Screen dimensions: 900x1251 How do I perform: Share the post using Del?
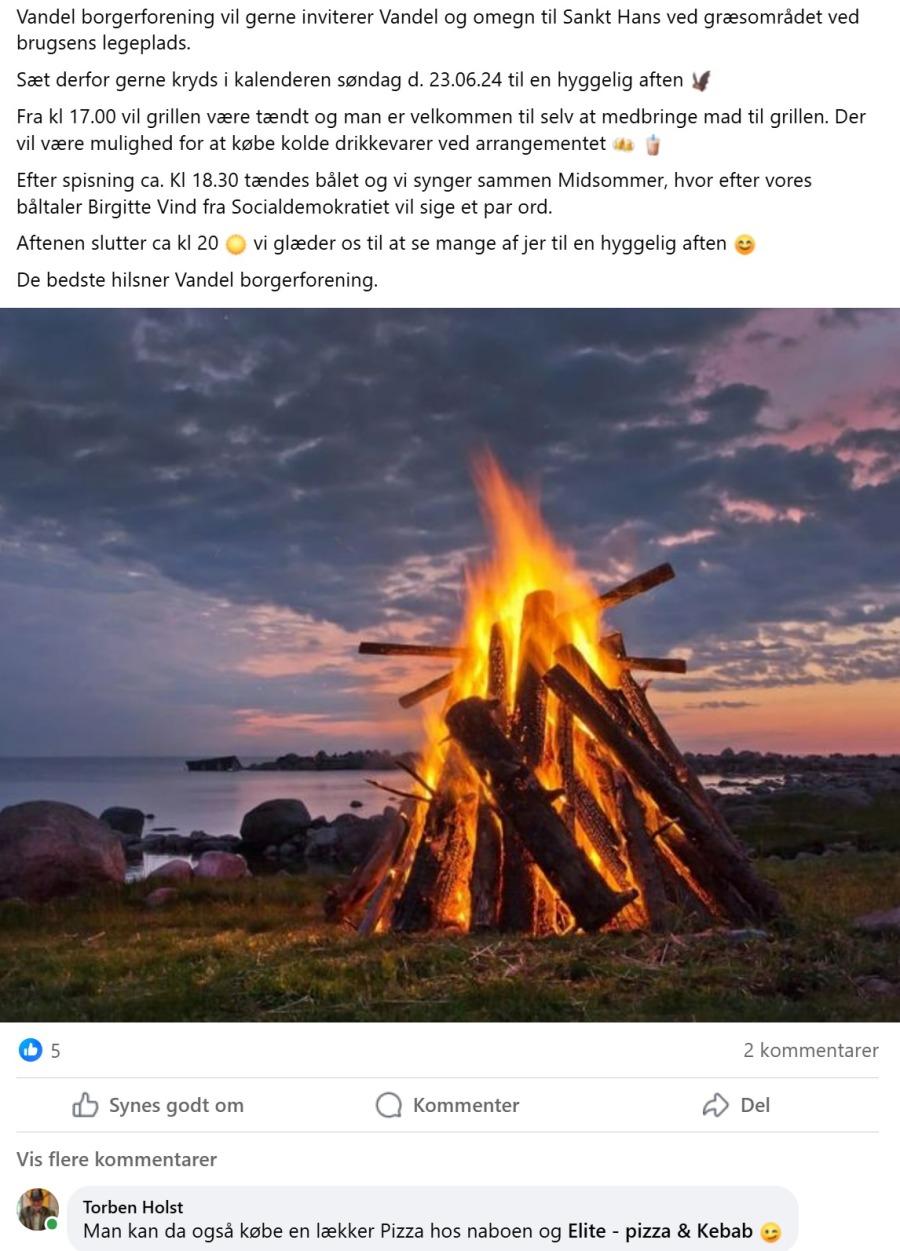tap(737, 1105)
